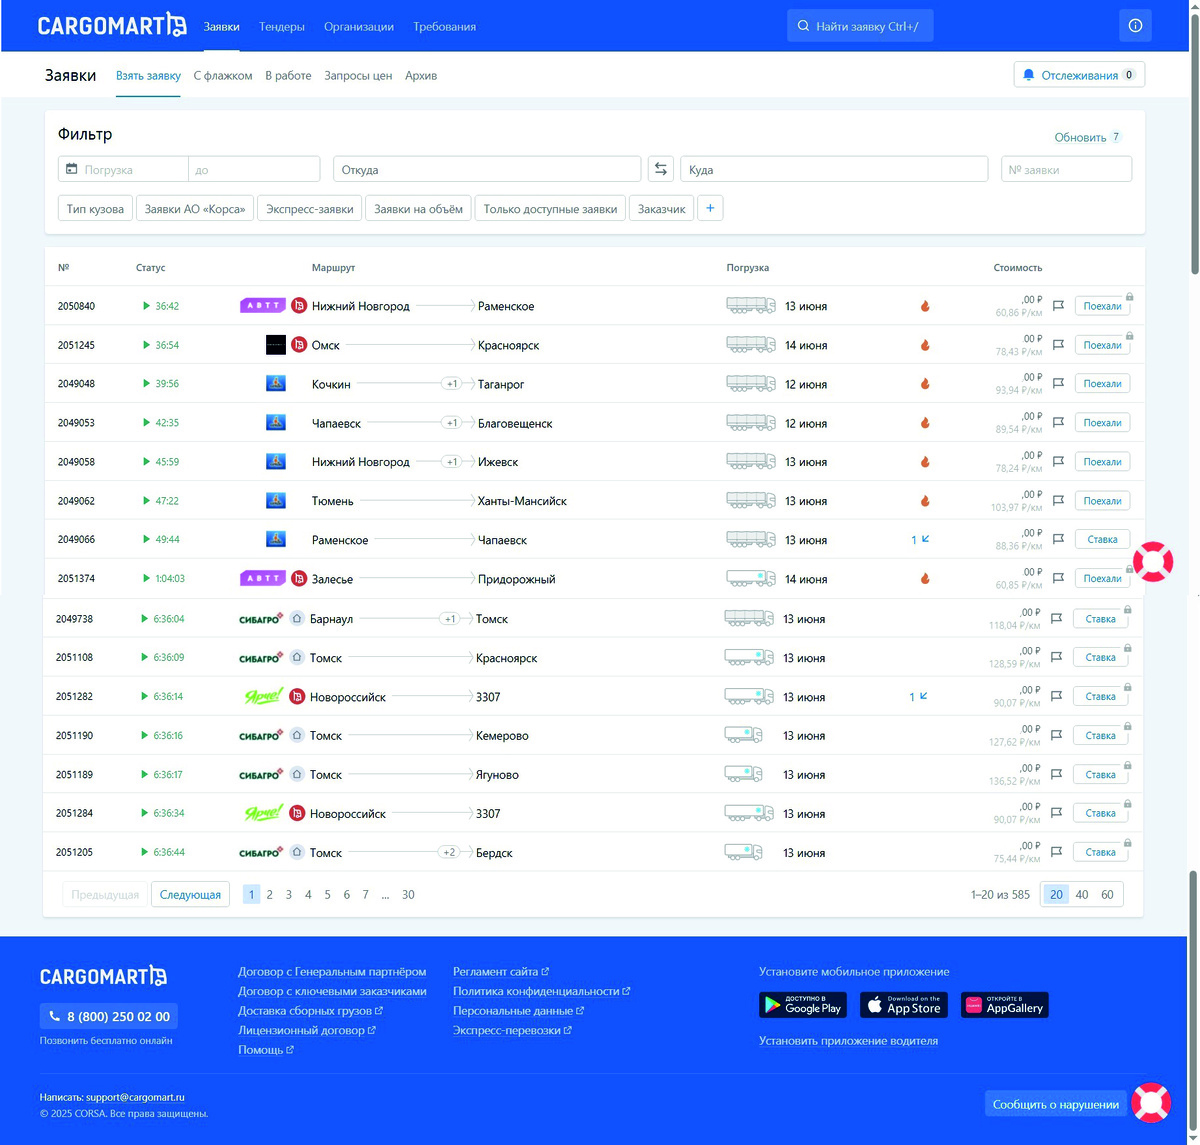Viewport: 1200px width, 1145px height.
Task: Click the fire icon for order 2049062
Action: click(x=925, y=501)
